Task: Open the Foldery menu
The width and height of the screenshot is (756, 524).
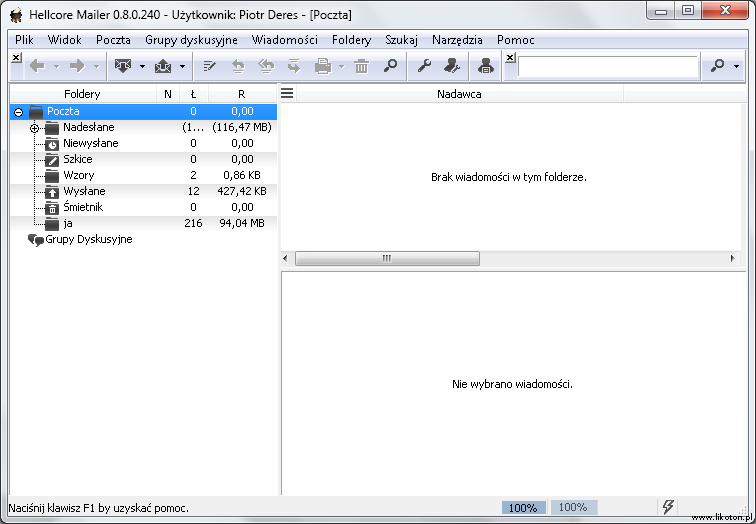Action: point(351,40)
